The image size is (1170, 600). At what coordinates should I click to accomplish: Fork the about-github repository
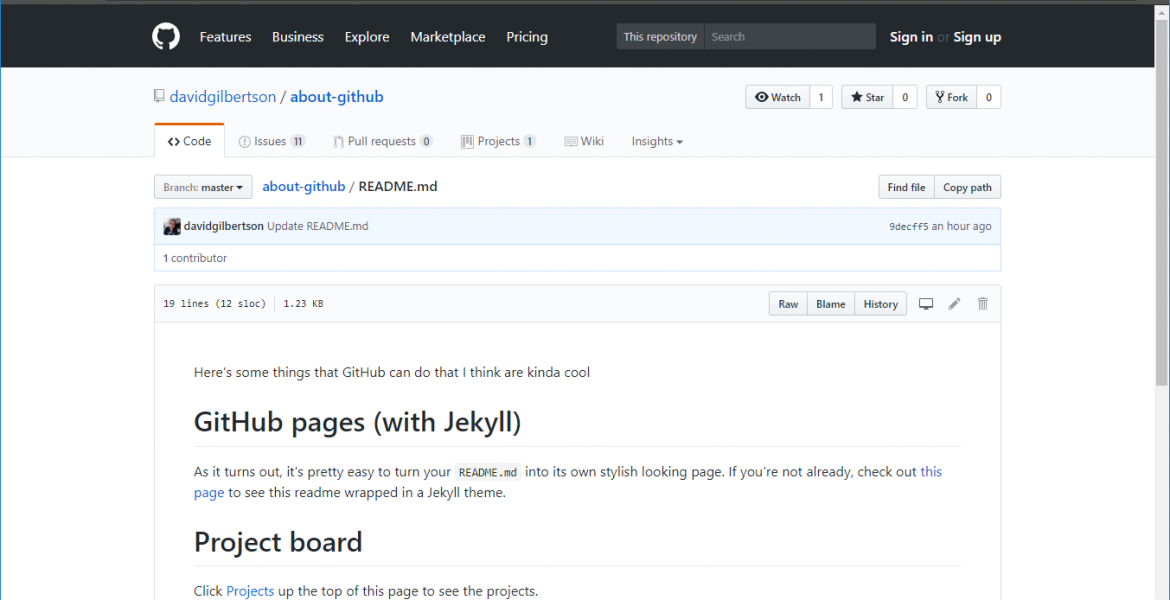point(951,97)
